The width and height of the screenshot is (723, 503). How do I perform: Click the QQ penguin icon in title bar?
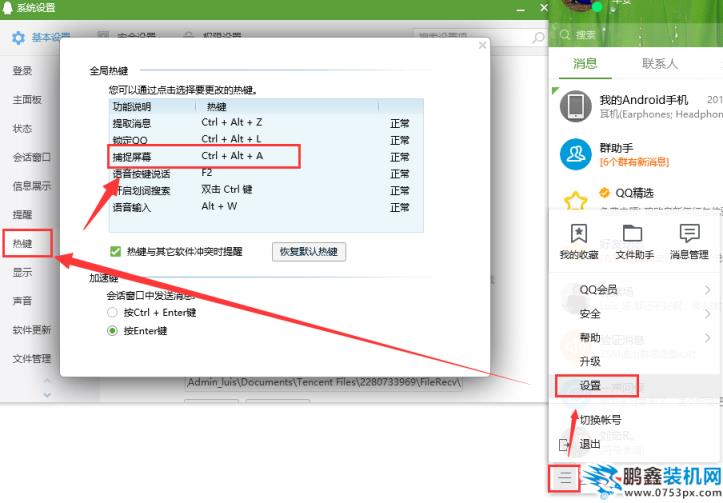8,8
